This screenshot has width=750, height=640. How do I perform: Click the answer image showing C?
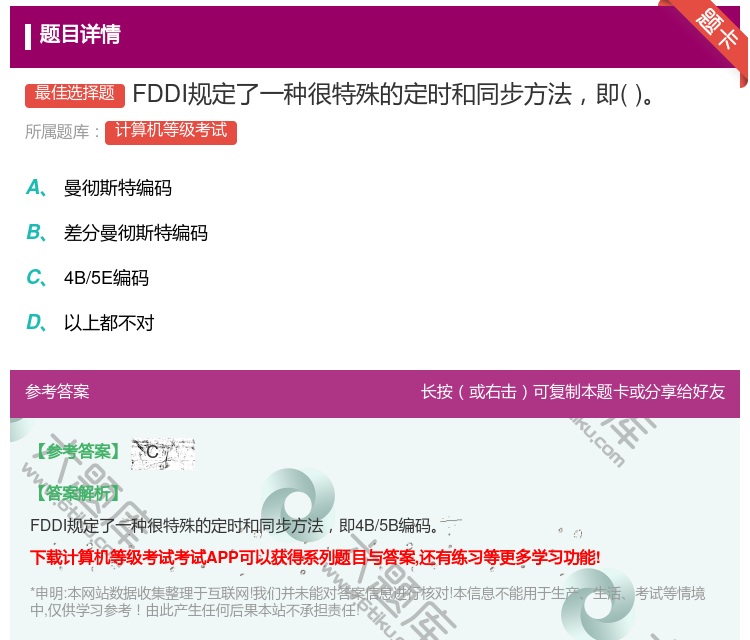coord(163,453)
